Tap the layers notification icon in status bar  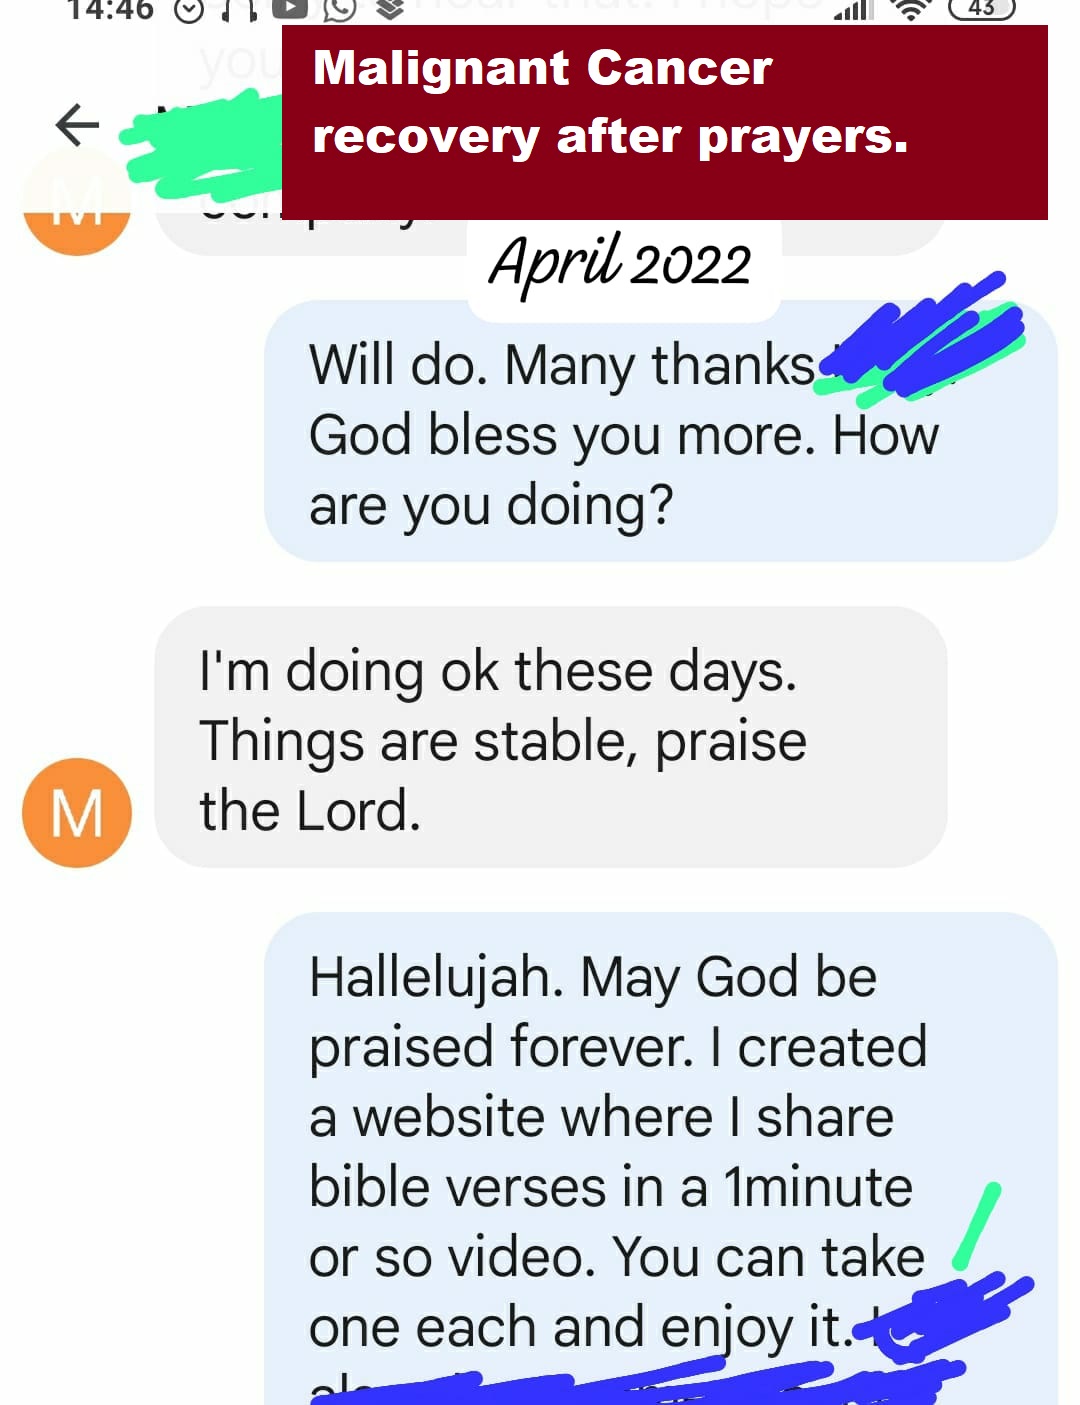(x=391, y=9)
